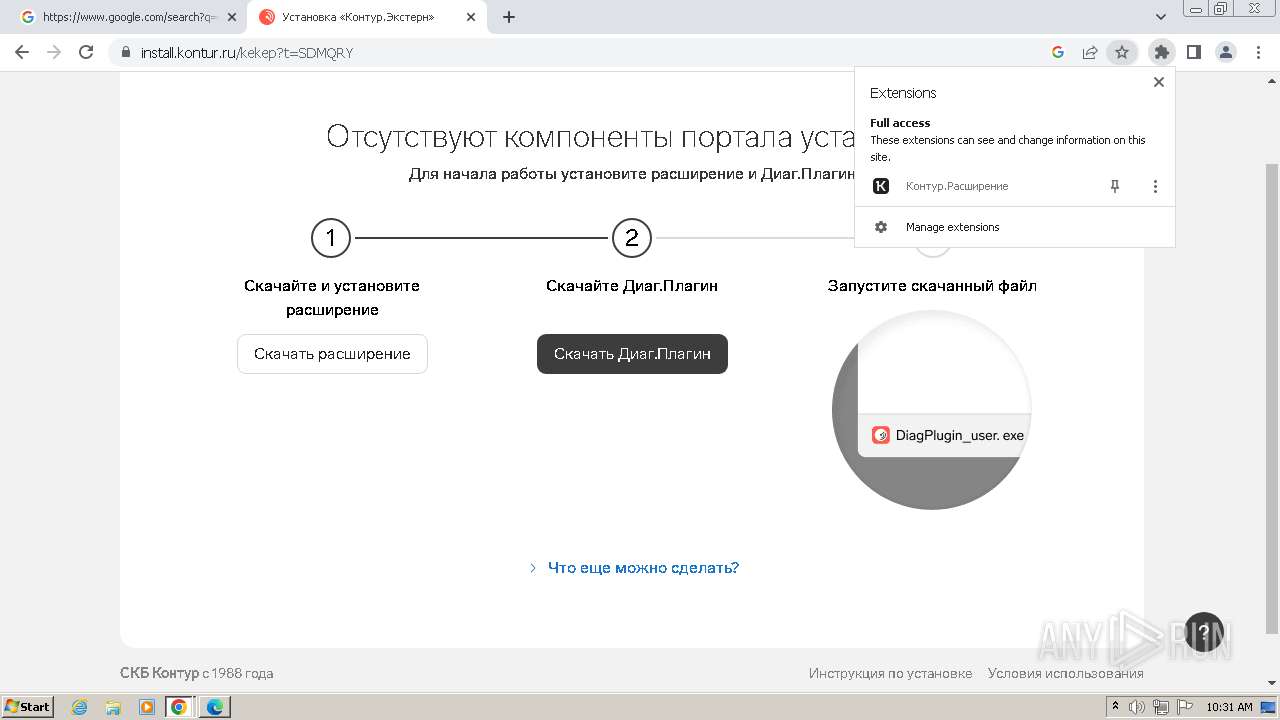Open the tab search dropdown
1280x720 pixels.
click(x=1161, y=17)
